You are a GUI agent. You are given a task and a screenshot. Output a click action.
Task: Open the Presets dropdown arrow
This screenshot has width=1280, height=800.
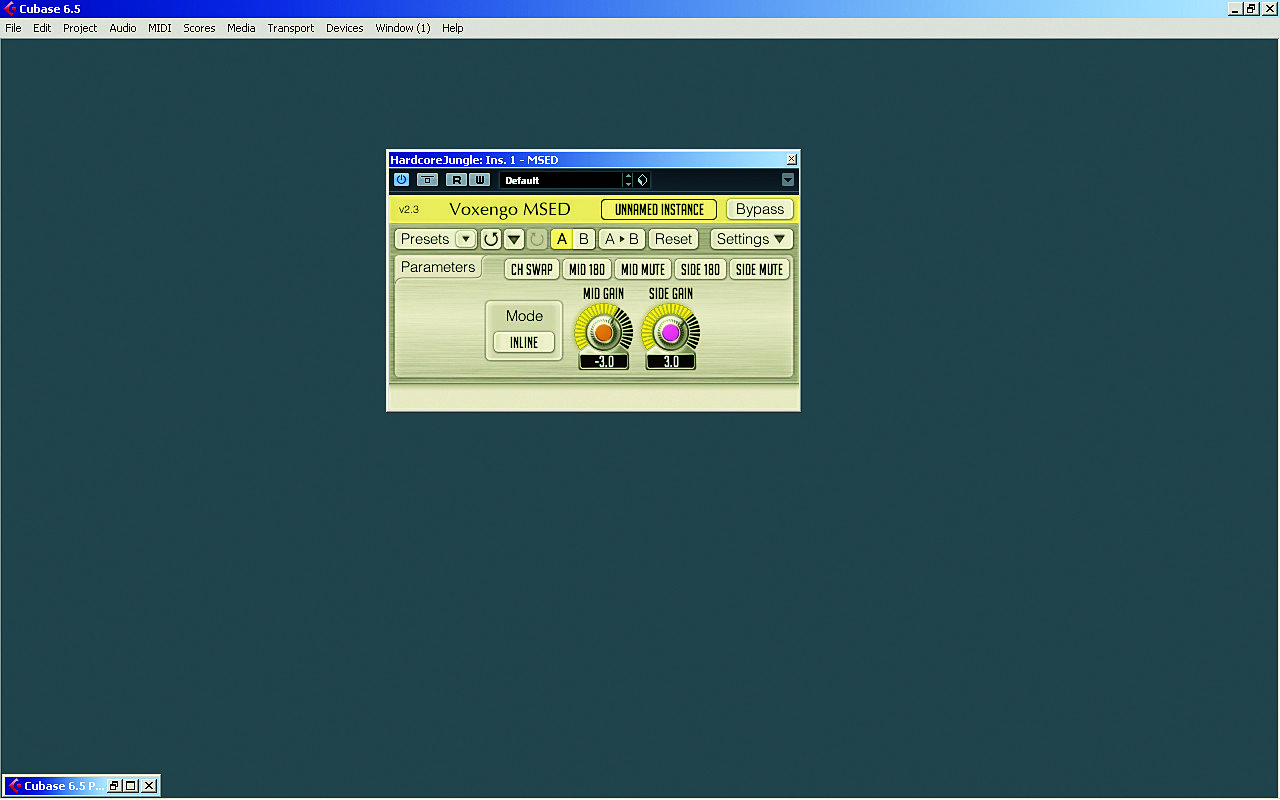click(466, 239)
